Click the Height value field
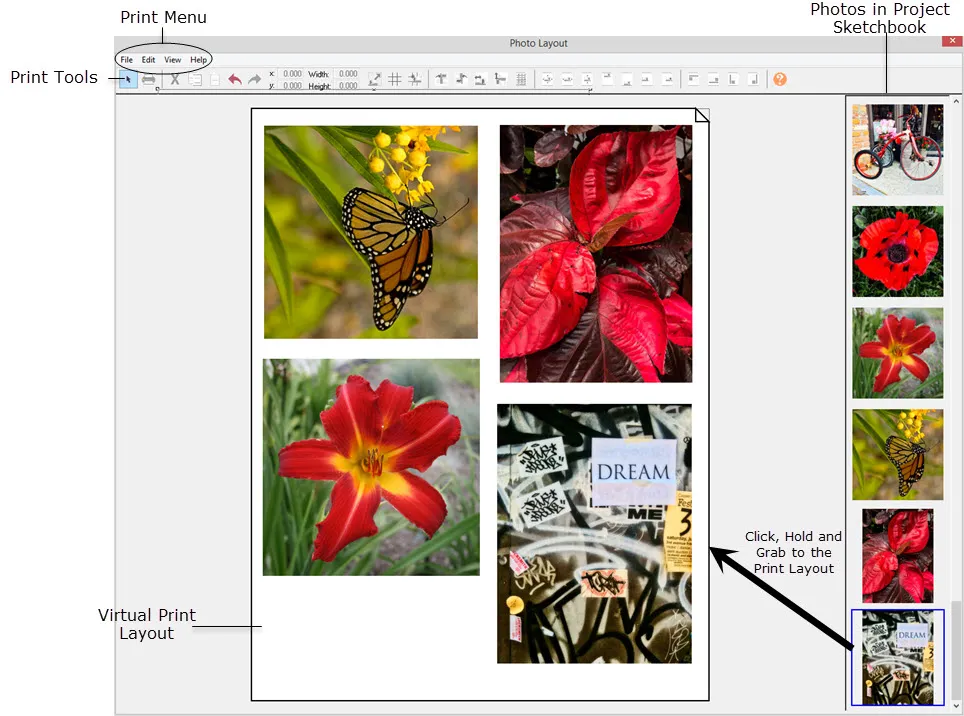Screen dimensions: 964x716 (x=348, y=85)
